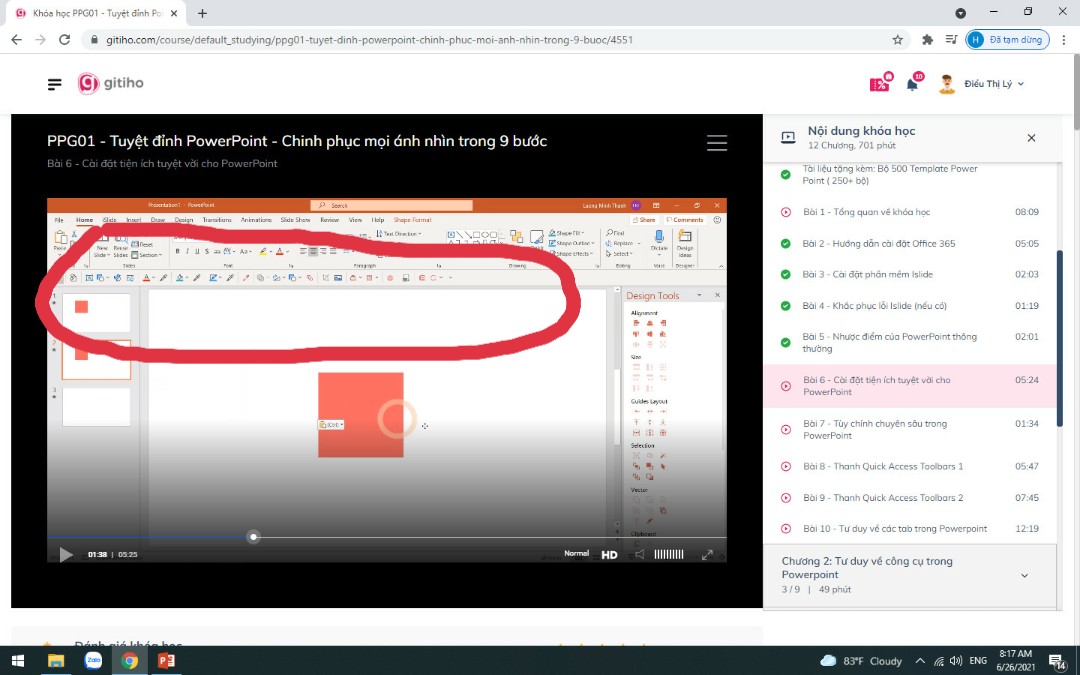Click ENG language indicator
This screenshot has width=1080, height=675.
click(978, 661)
